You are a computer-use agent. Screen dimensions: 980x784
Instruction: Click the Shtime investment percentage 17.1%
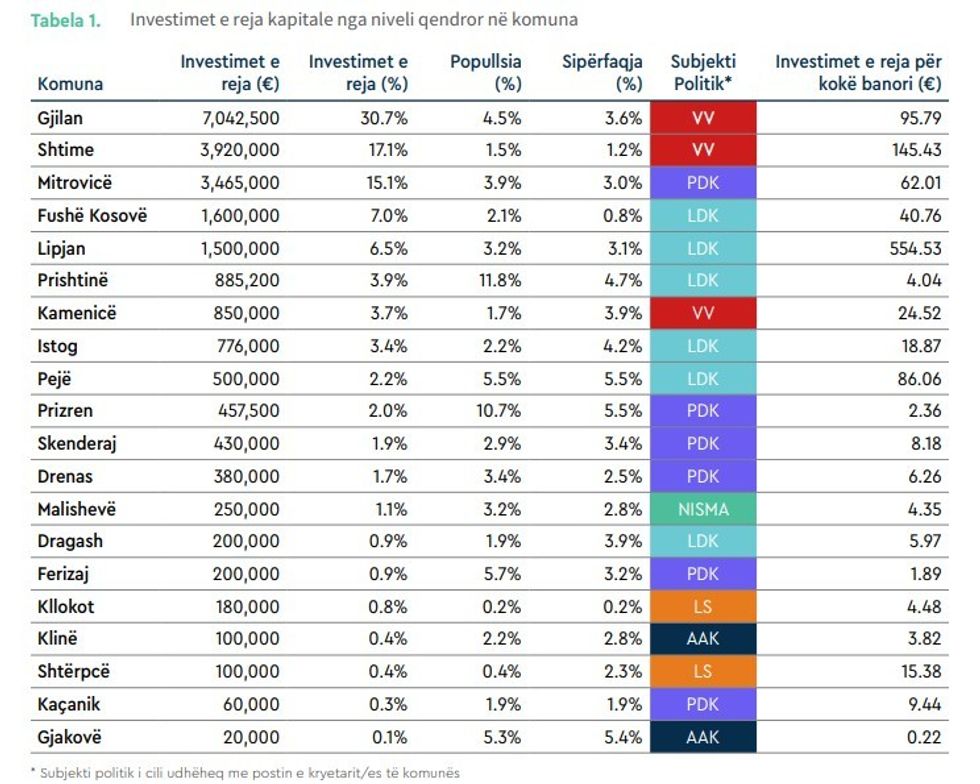(384, 151)
